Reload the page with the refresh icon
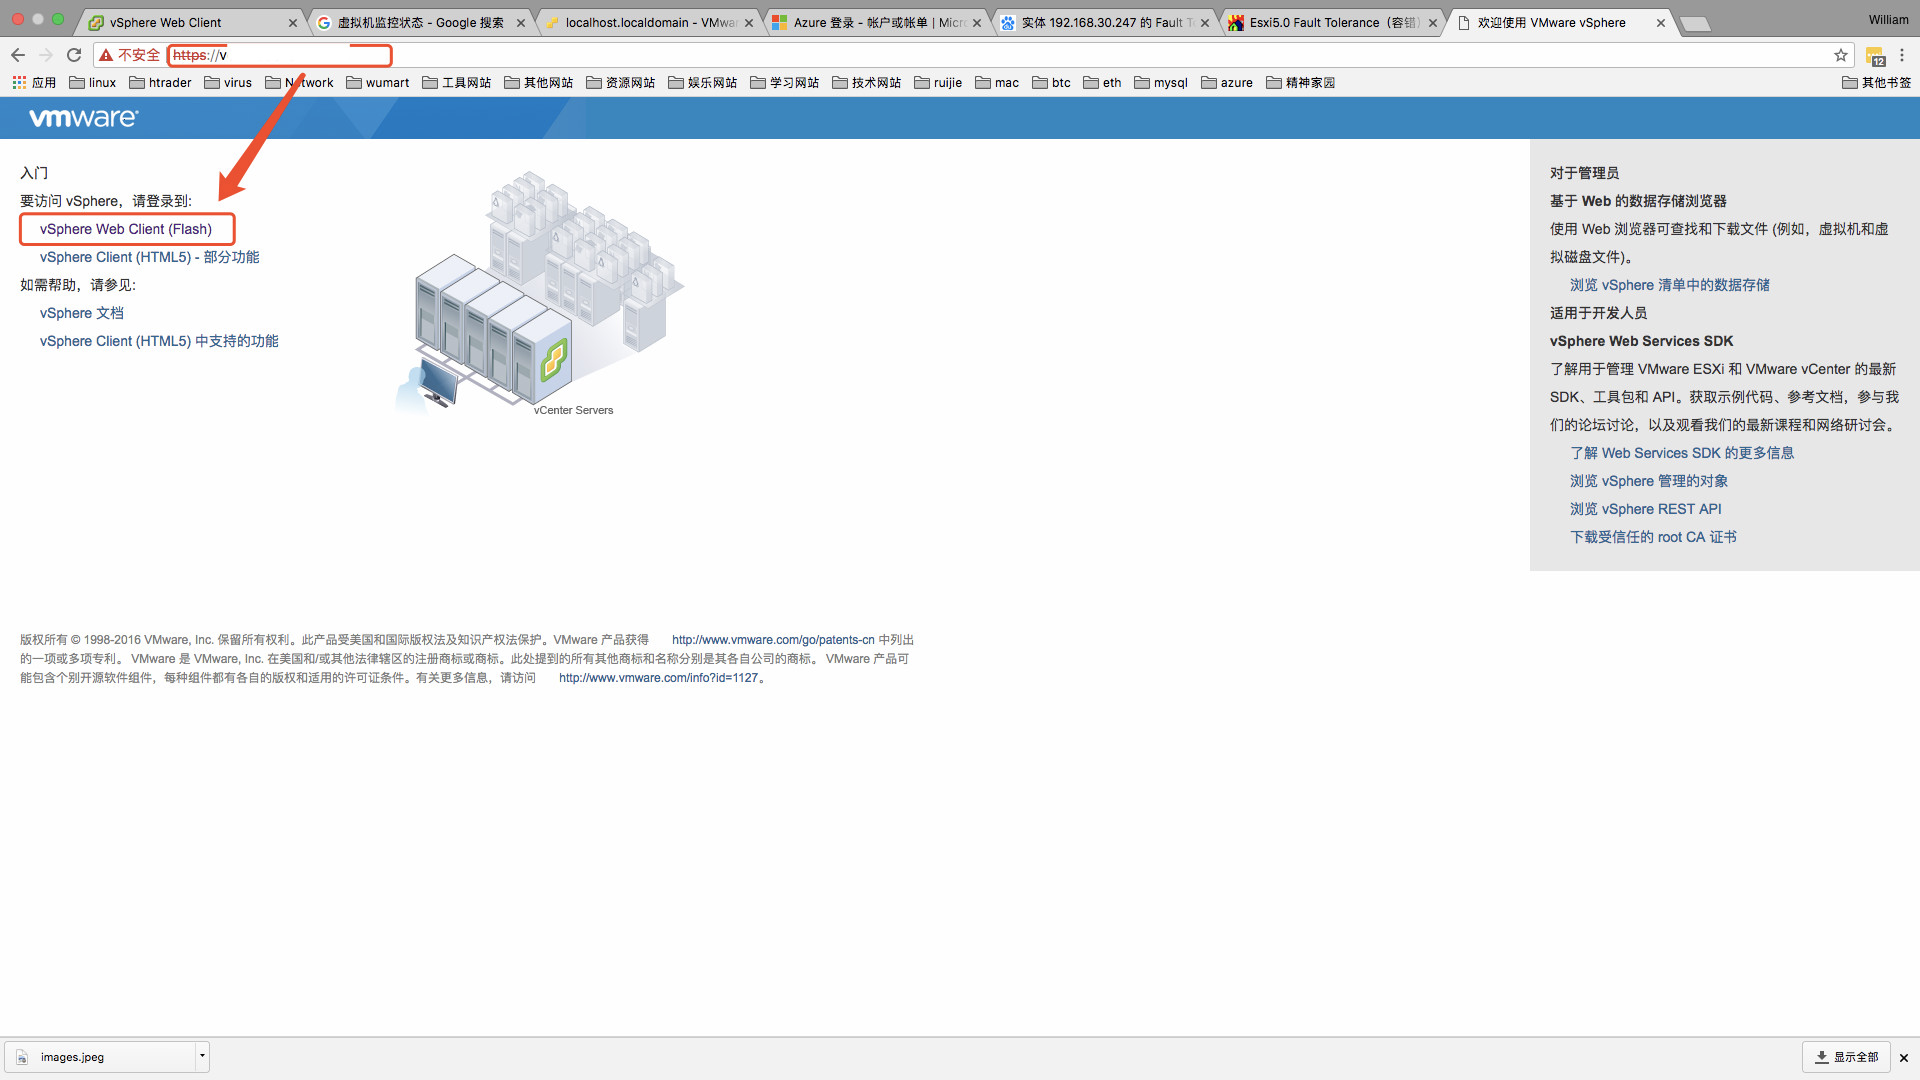The image size is (1920, 1080). [x=74, y=55]
